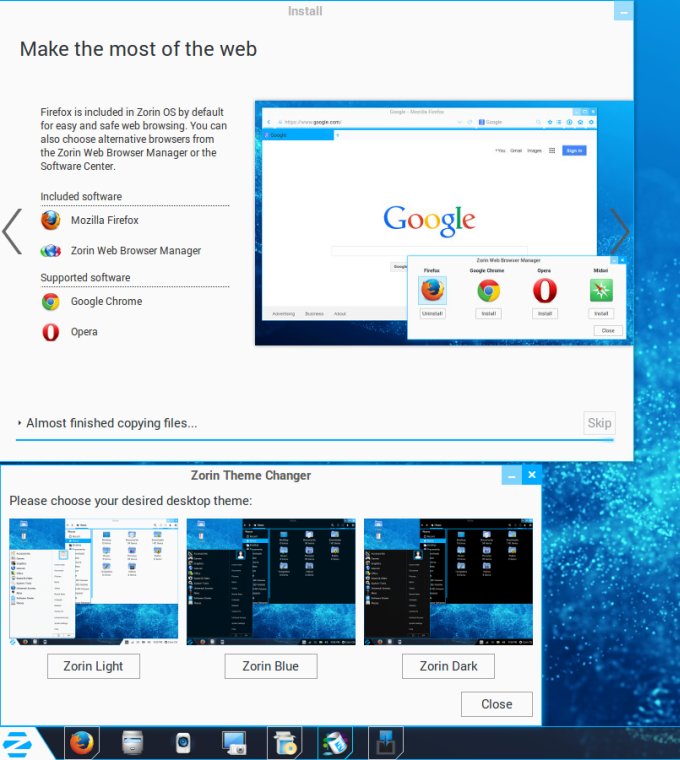Click the 'Install' window title
The image size is (680, 760).
coord(305,11)
